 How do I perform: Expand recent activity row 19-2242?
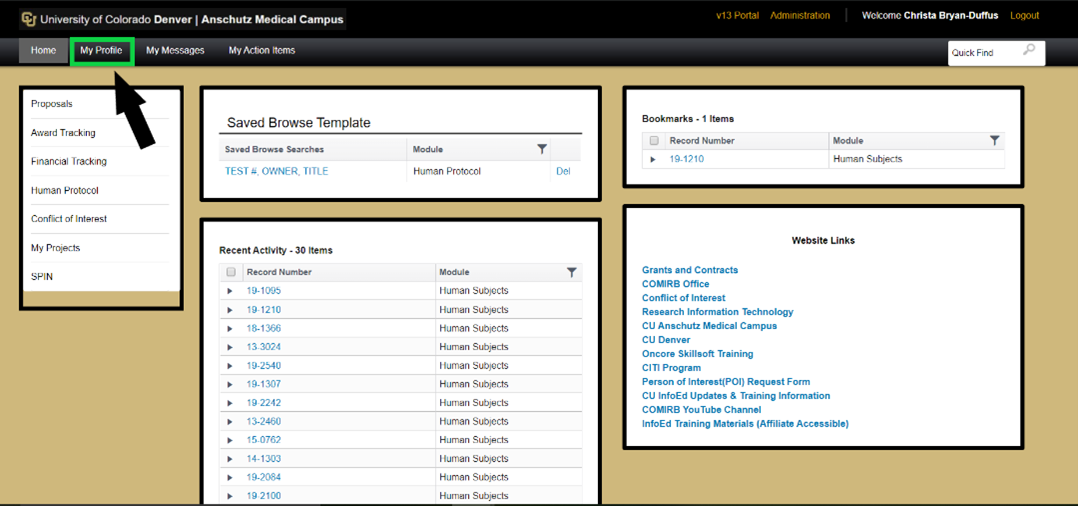(230, 403)
